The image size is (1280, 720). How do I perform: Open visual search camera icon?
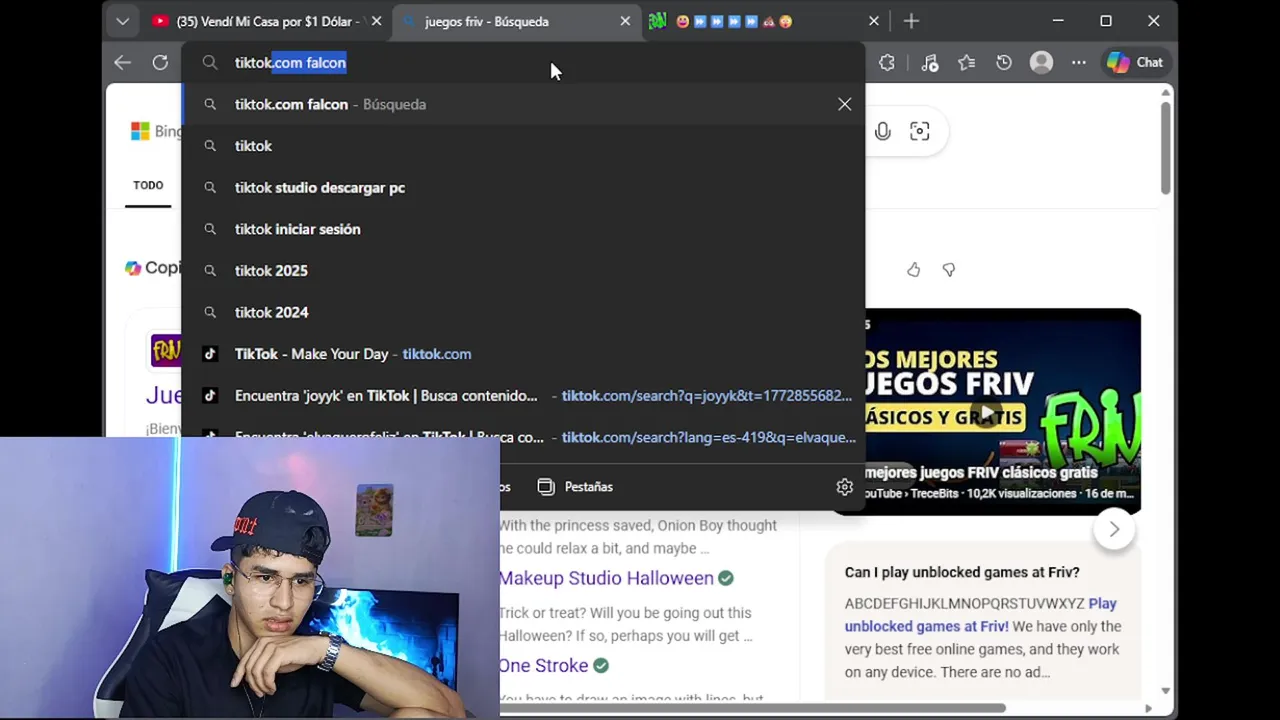pyautogui.click(x=920, y=131)
